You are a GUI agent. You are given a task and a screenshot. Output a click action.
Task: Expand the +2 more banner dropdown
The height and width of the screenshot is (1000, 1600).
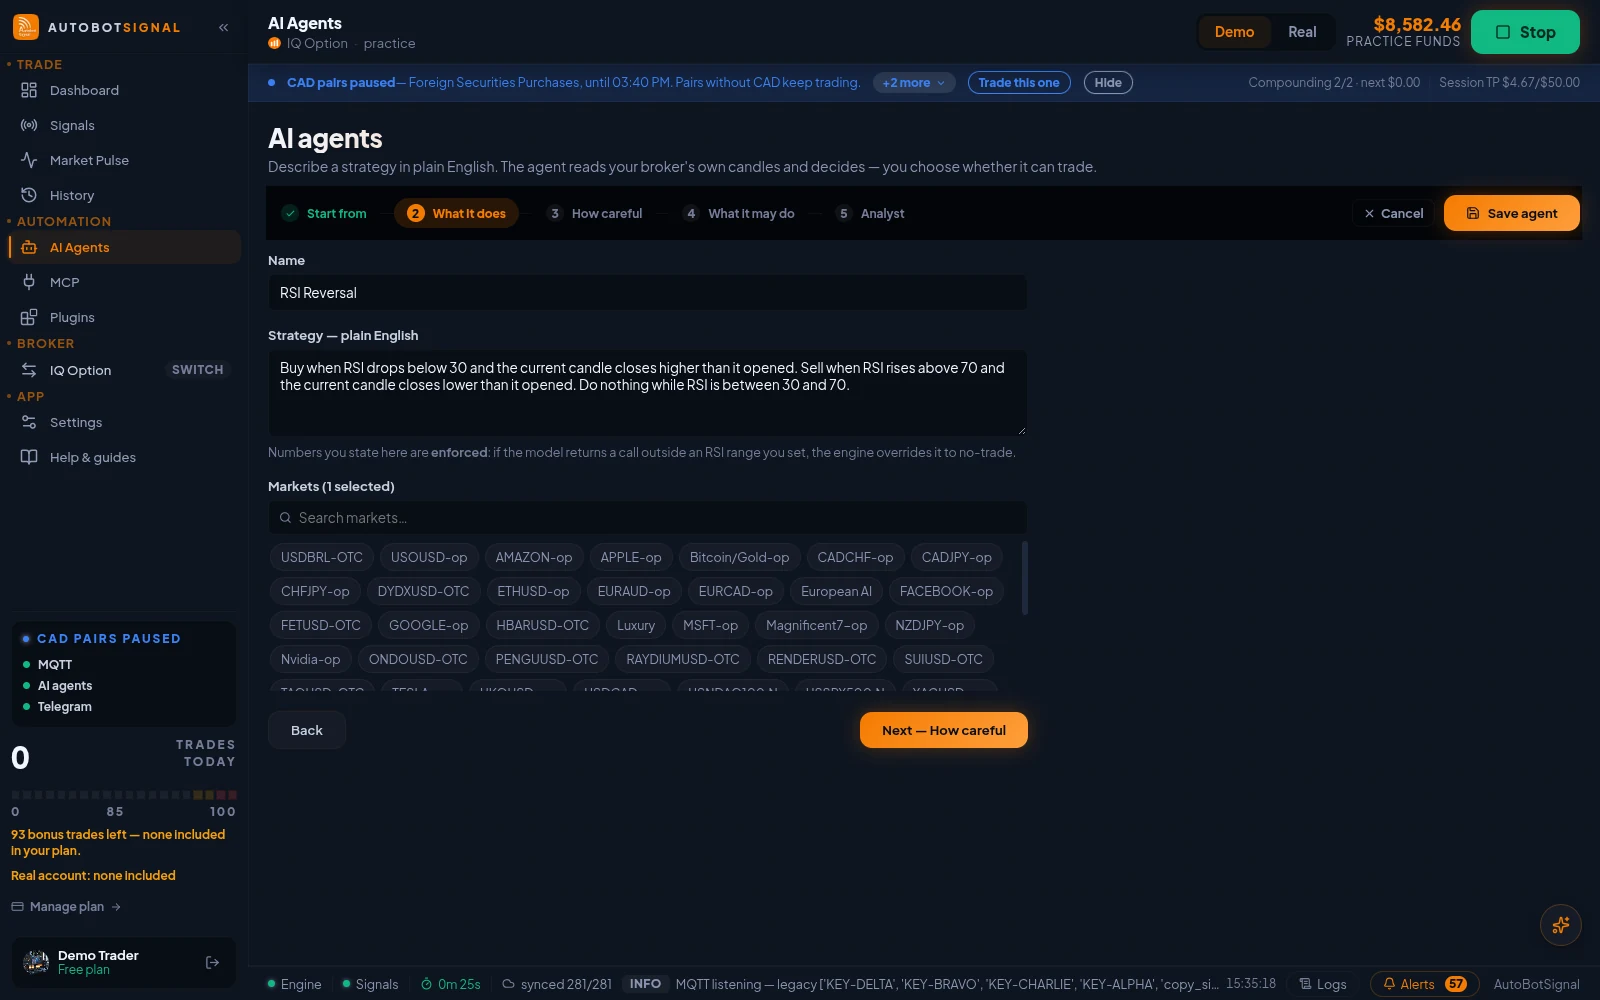click(914, 83)
